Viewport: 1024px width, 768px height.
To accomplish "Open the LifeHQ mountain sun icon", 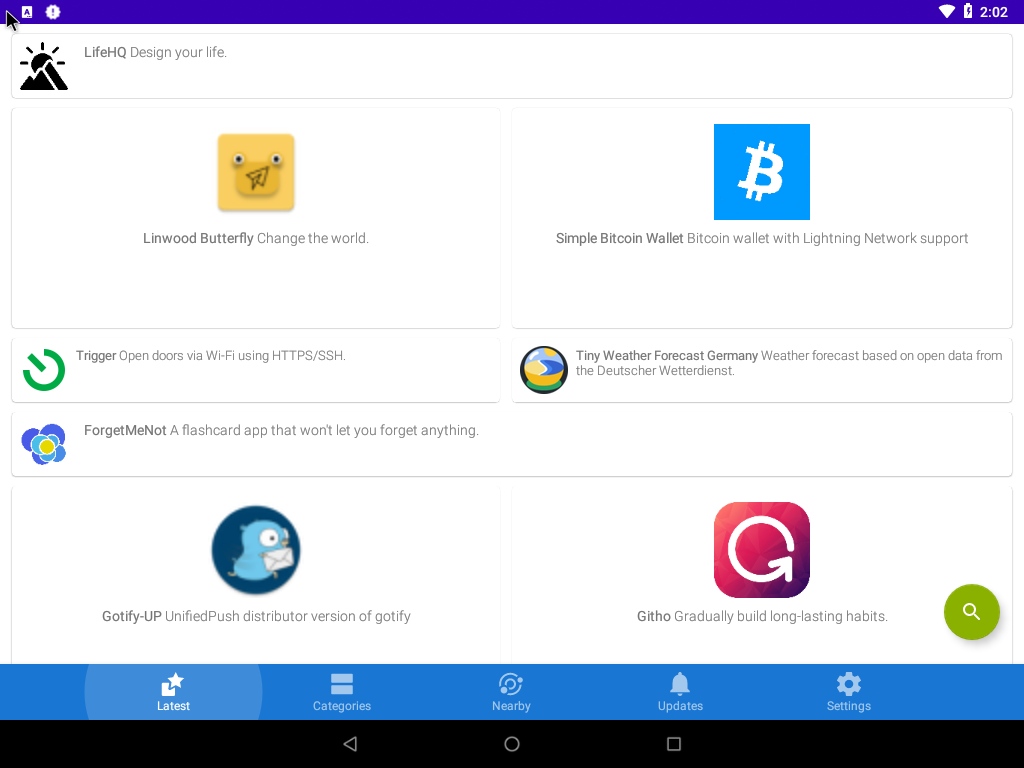I will (x=44, y=66).
